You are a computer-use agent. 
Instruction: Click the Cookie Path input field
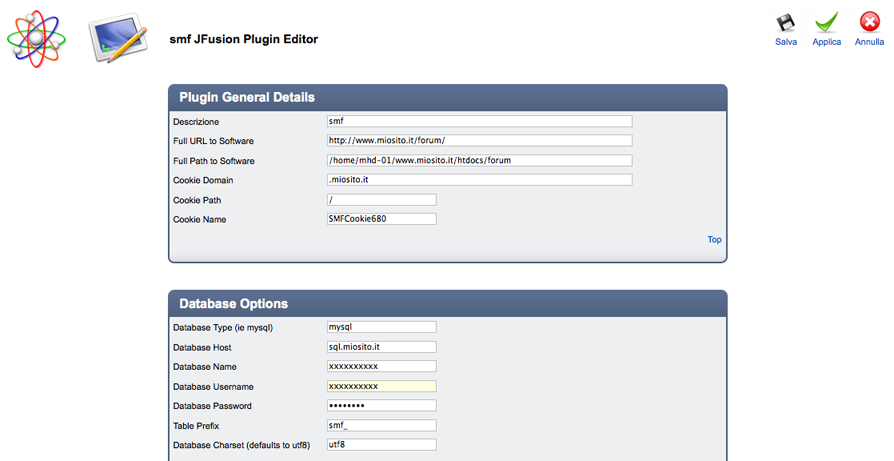point(381,200)
